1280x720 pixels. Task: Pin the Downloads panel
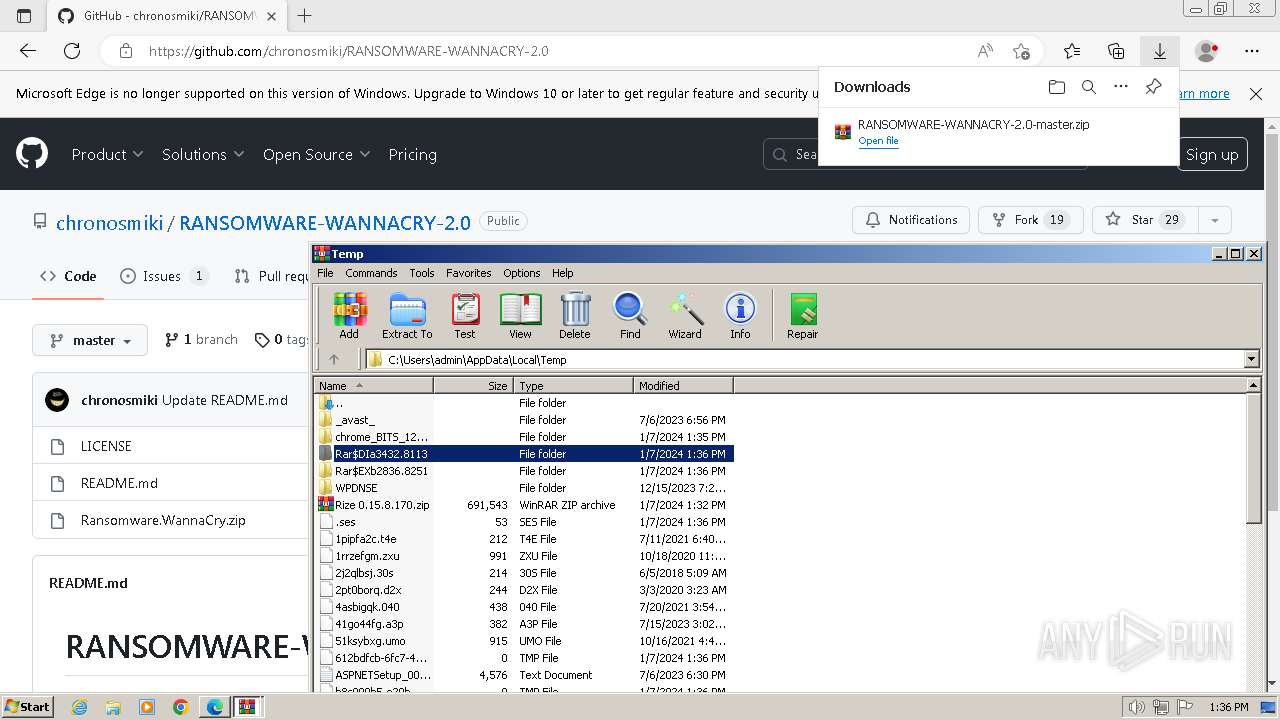pyautogui.click(x=1153, y=87)
